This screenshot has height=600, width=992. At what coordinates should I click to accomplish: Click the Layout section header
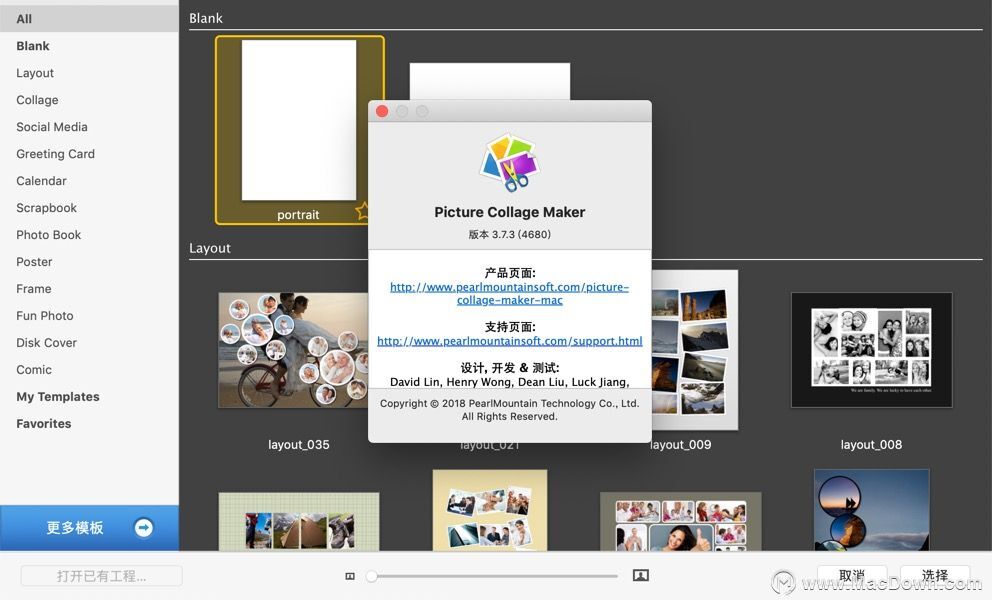(x=209, y=248)
